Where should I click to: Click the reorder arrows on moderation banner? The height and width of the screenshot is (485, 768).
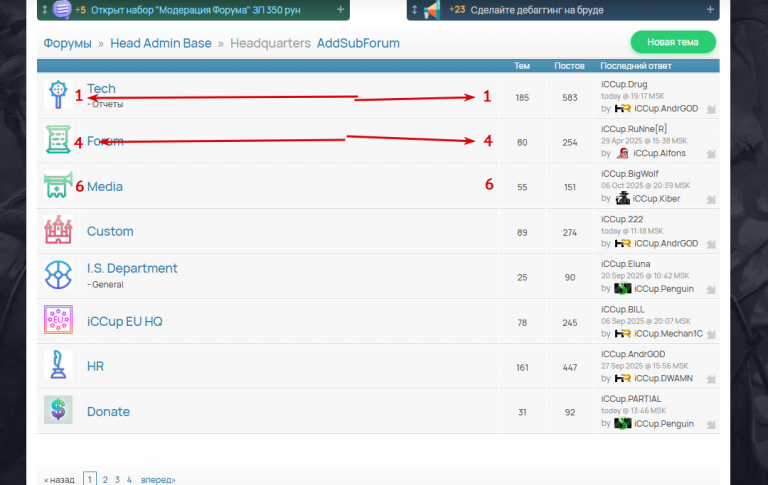point(45,9)
